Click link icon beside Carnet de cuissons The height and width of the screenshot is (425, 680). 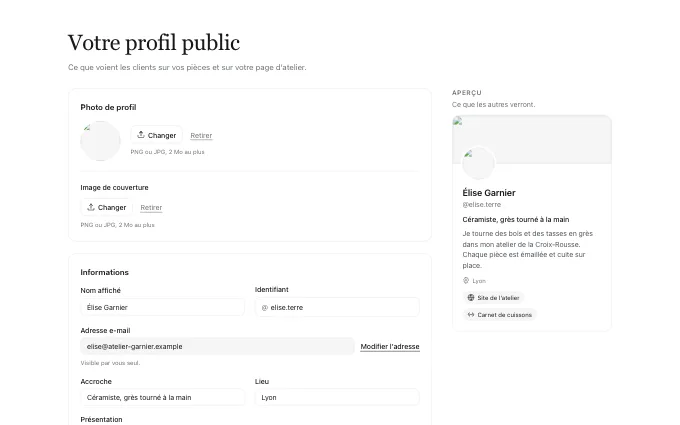click(x=471, y=314)
